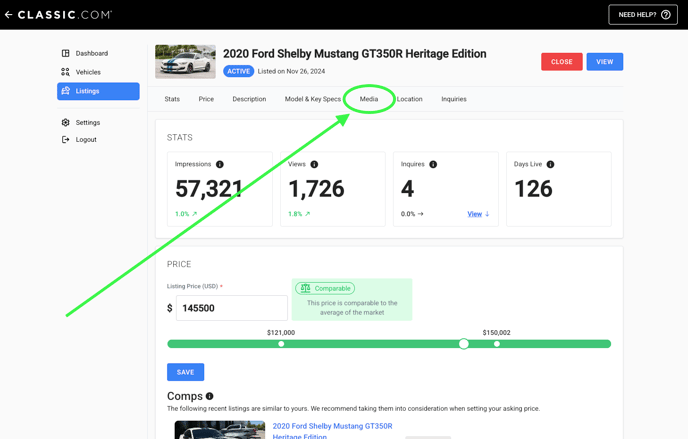Click the Active status badge
688x439 pixels.
(x=238, y=71)
